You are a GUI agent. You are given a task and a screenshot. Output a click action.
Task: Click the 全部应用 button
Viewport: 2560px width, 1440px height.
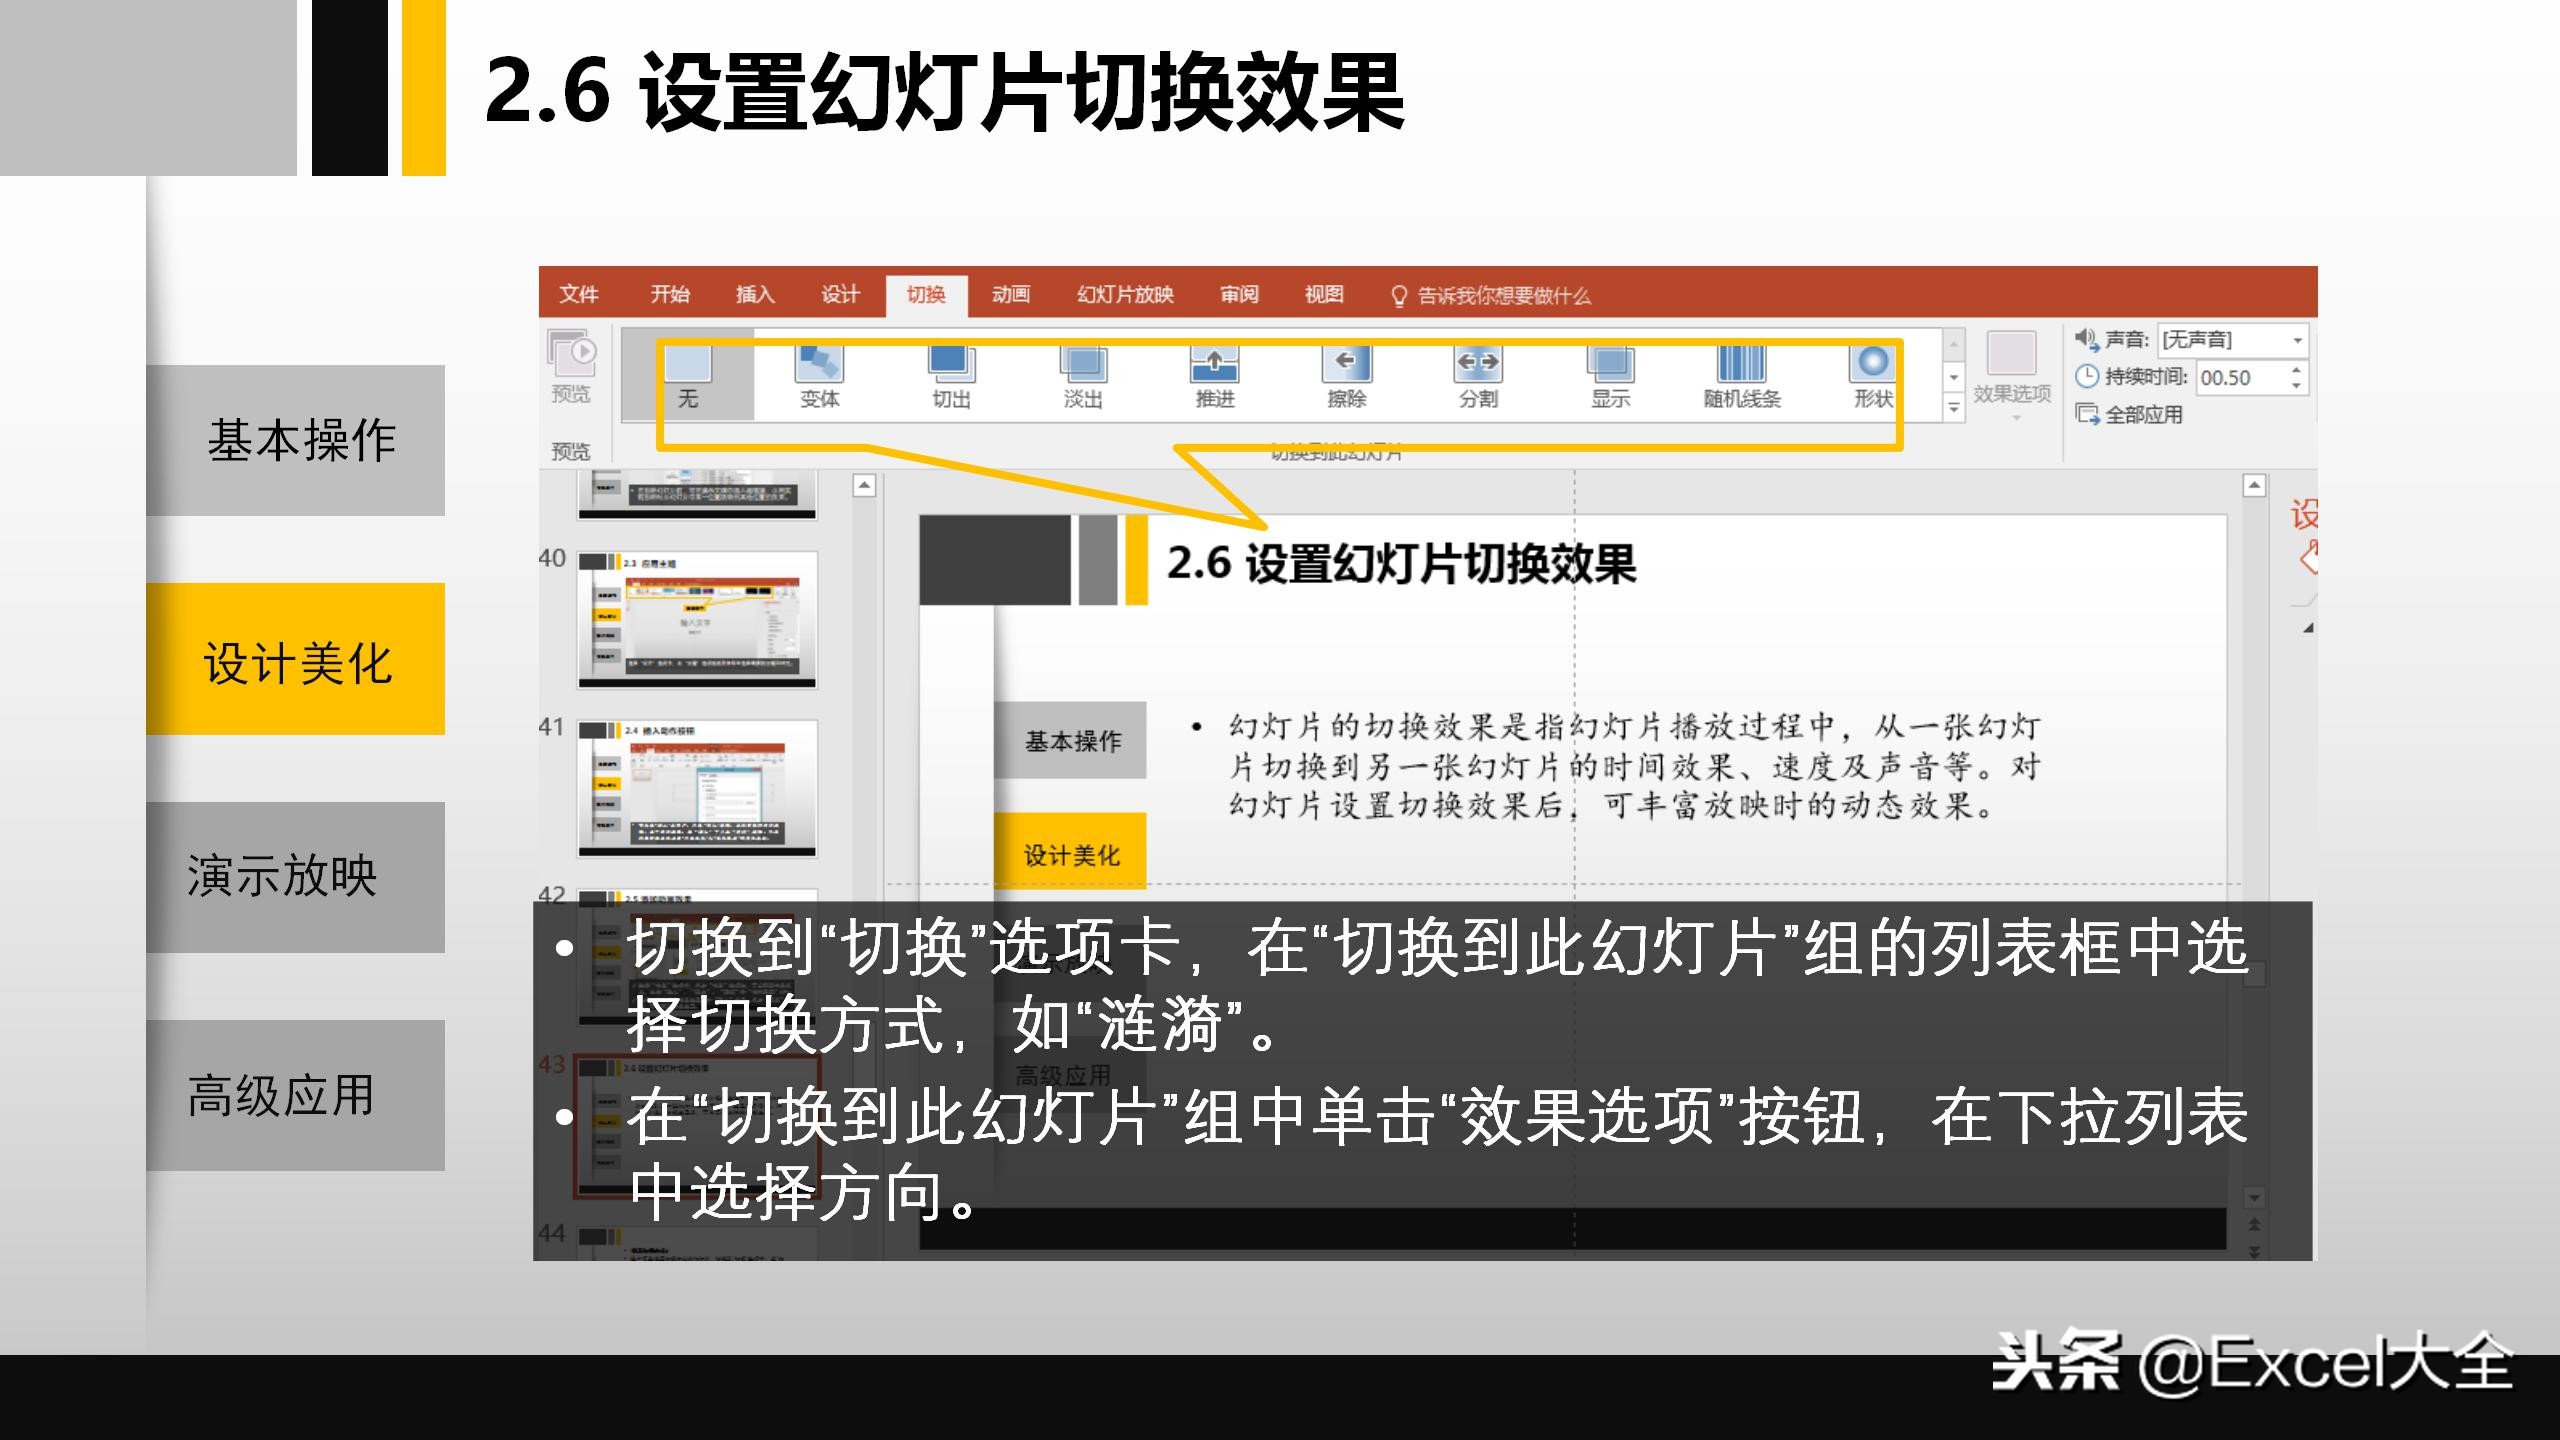[2135, 415]
